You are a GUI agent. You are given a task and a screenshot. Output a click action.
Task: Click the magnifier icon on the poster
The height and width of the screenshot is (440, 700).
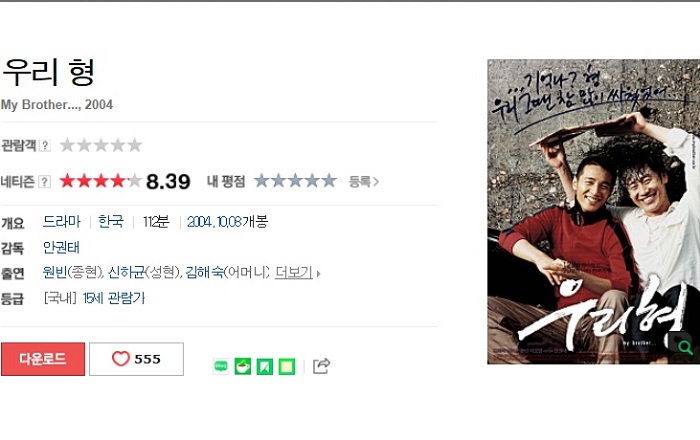click(x=684, y=347)
